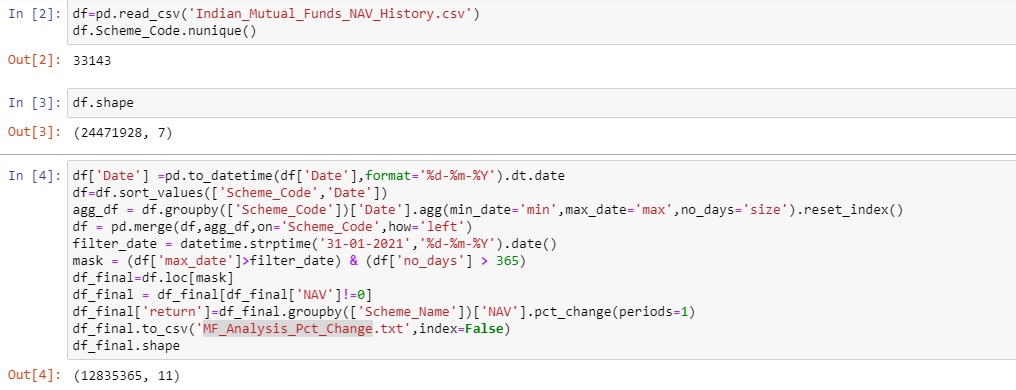Click the In [2] code cell input area
This screenshot has width=1016, height=390.
(541, 23)
